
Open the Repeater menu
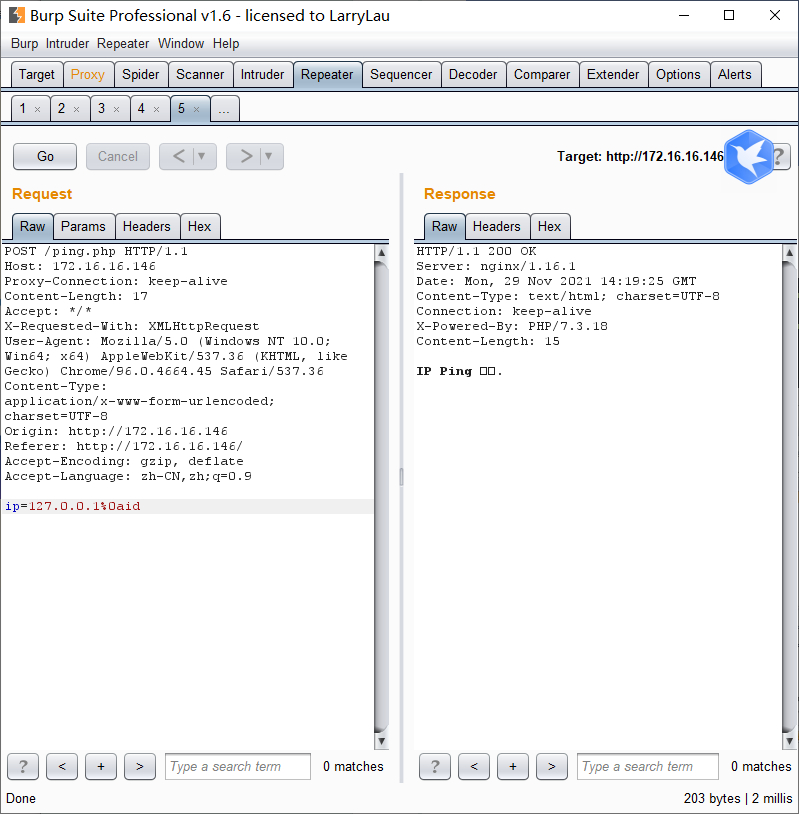[x=123, y=44]
